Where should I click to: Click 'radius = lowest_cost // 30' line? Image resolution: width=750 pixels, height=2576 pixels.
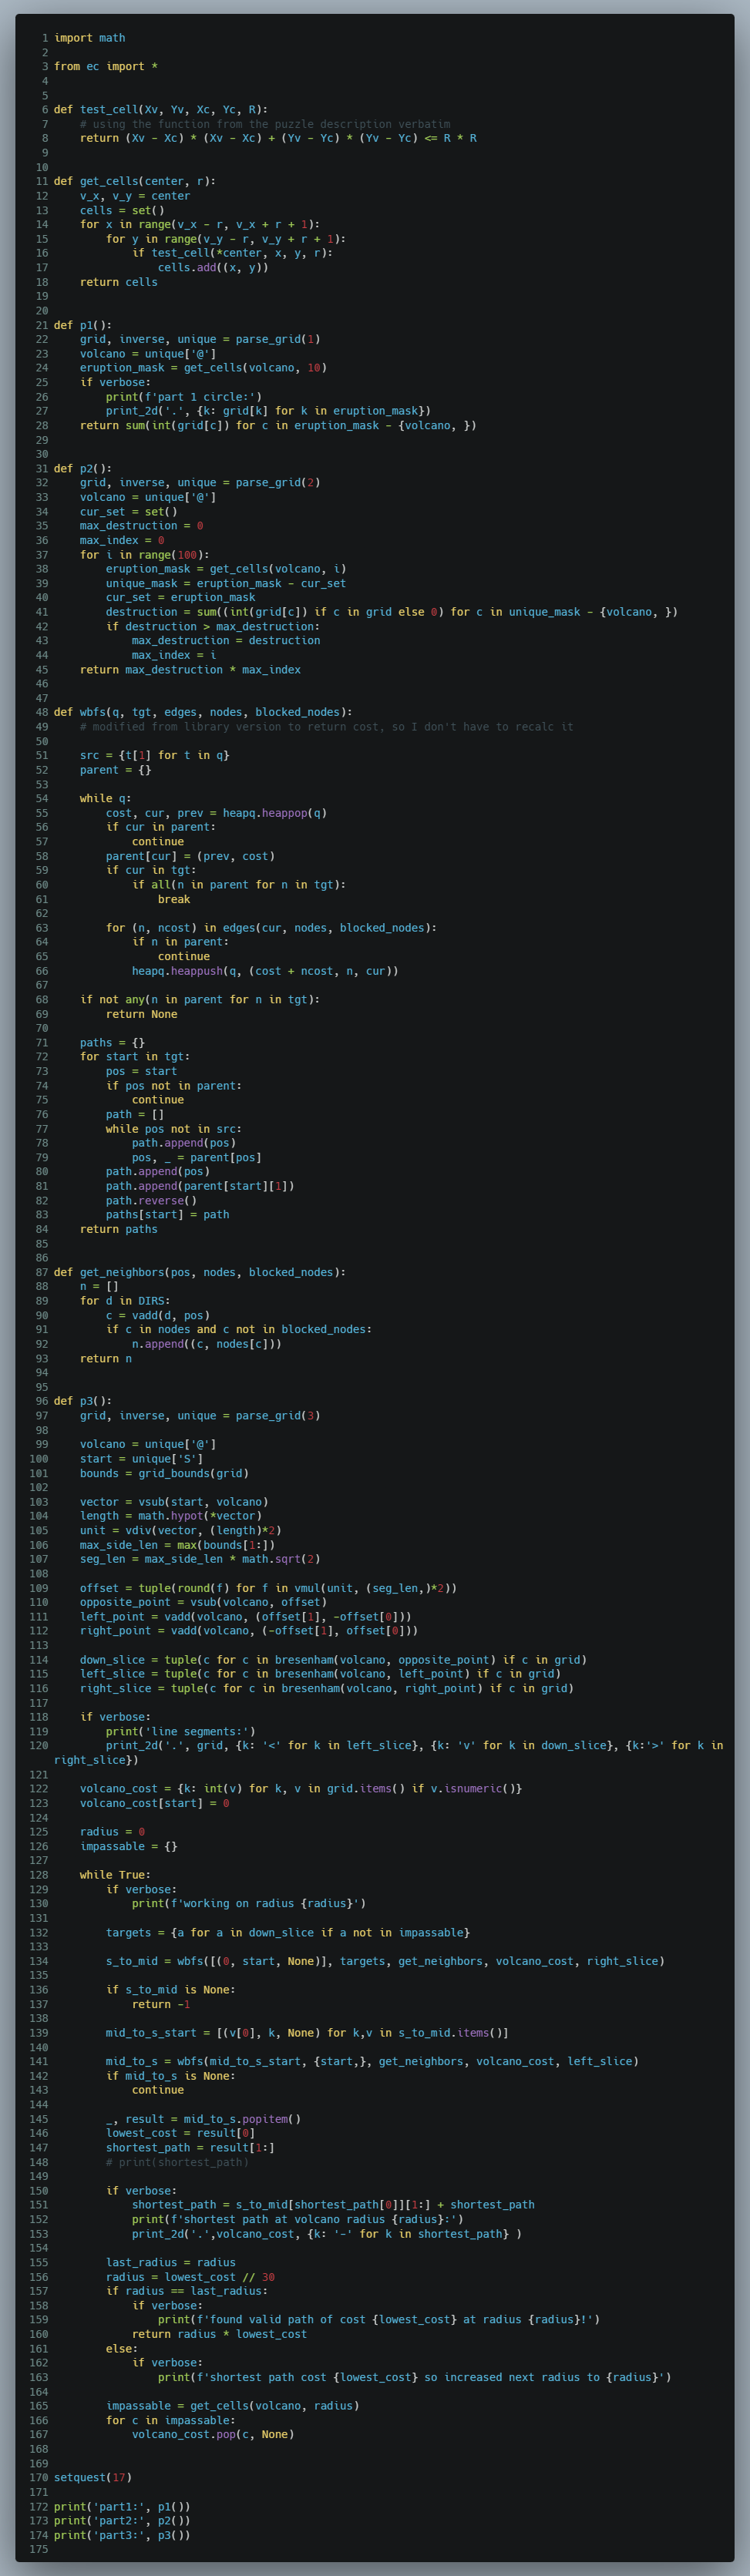pyautogui.click(x=189, y=2277)
